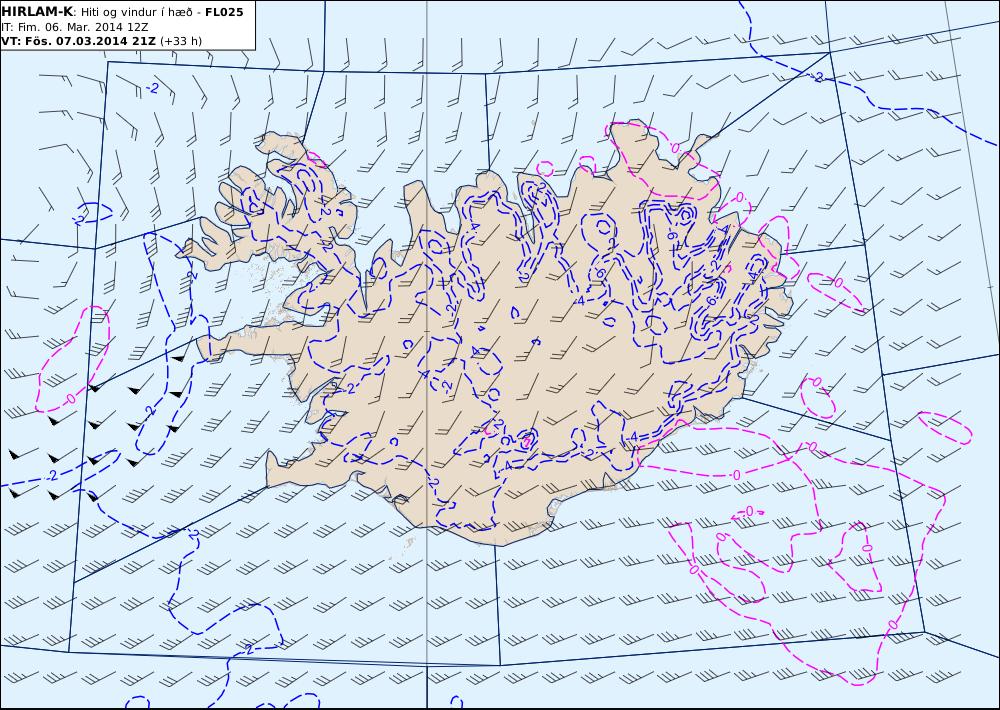Click the '(+33 h)' forecast offset text
Image resolution: width=1000 pixels, height=710 pixels.
tap(180, 41)
